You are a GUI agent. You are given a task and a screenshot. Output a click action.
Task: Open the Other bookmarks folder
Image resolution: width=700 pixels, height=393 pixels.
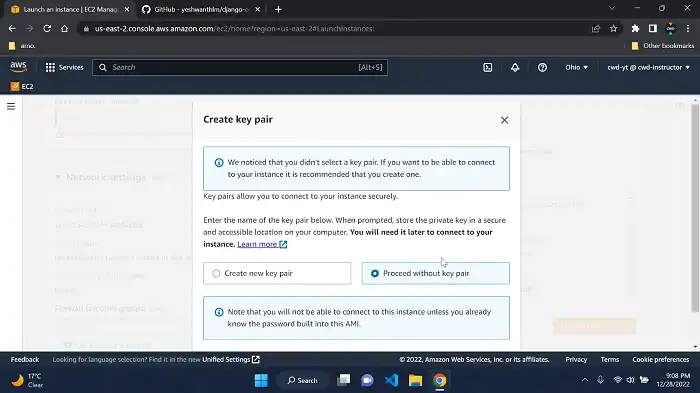pyautogui.click(x=663, y=46)
